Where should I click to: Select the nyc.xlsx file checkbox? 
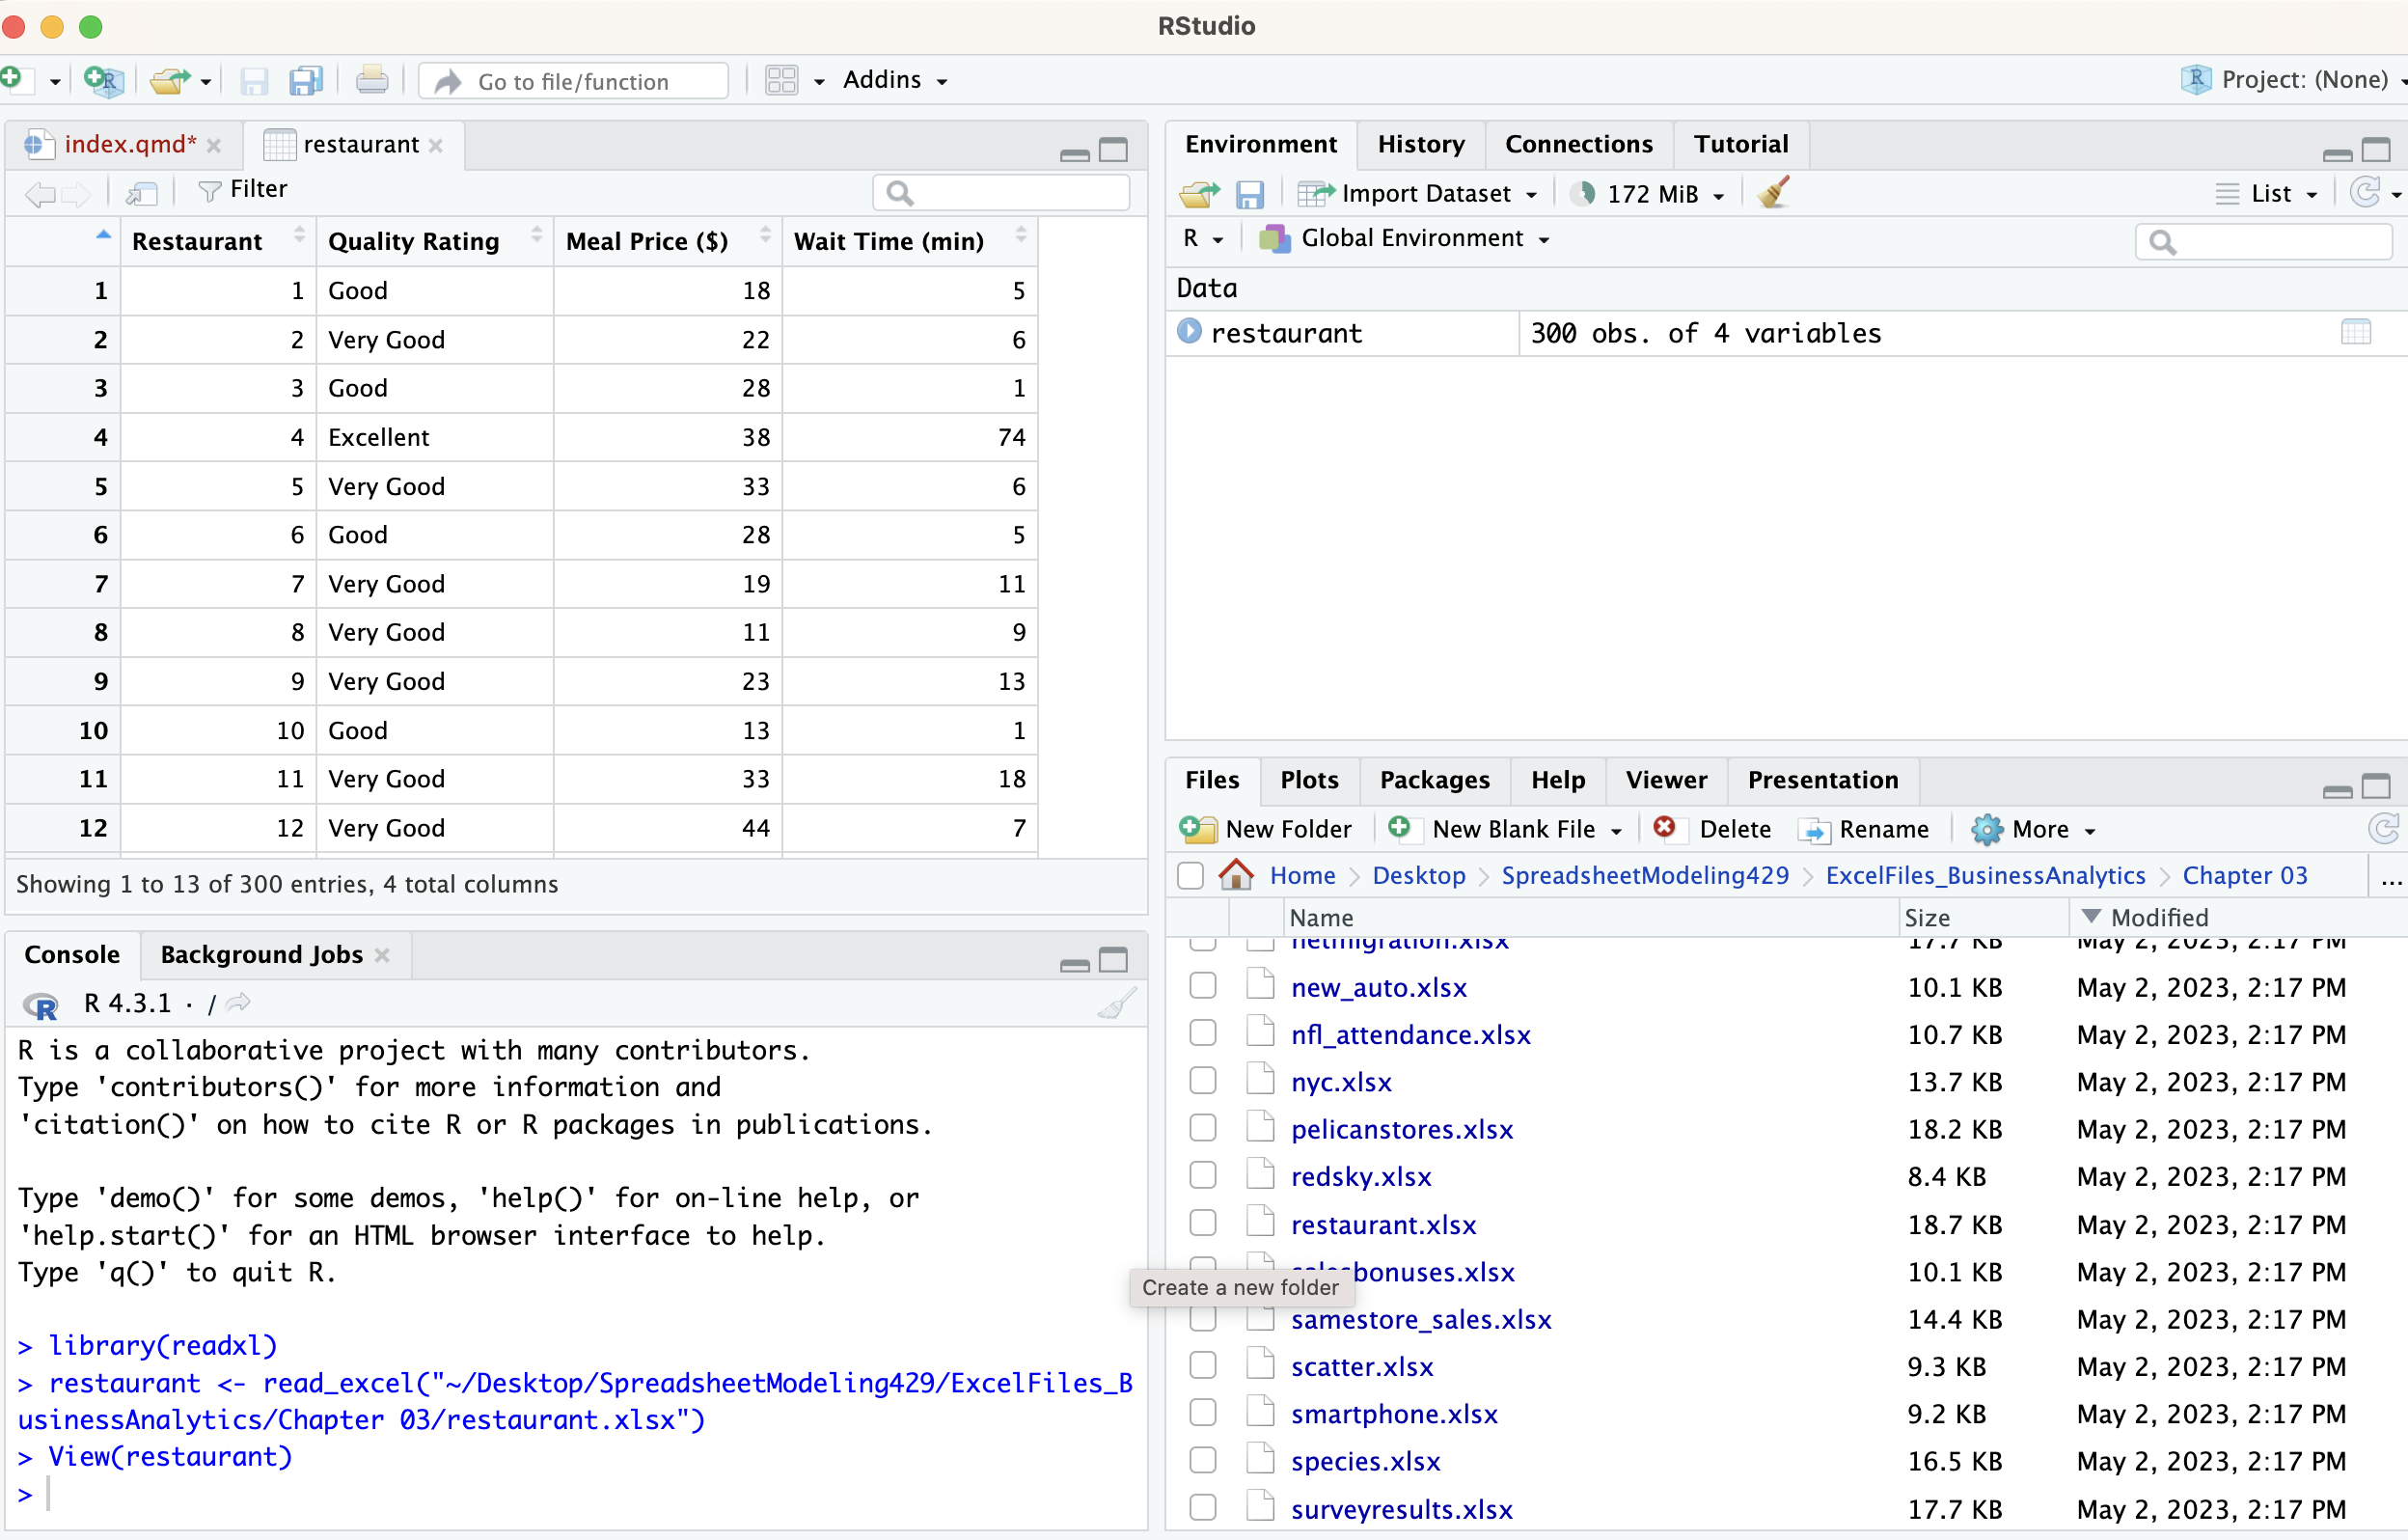click(1202, 1081)
